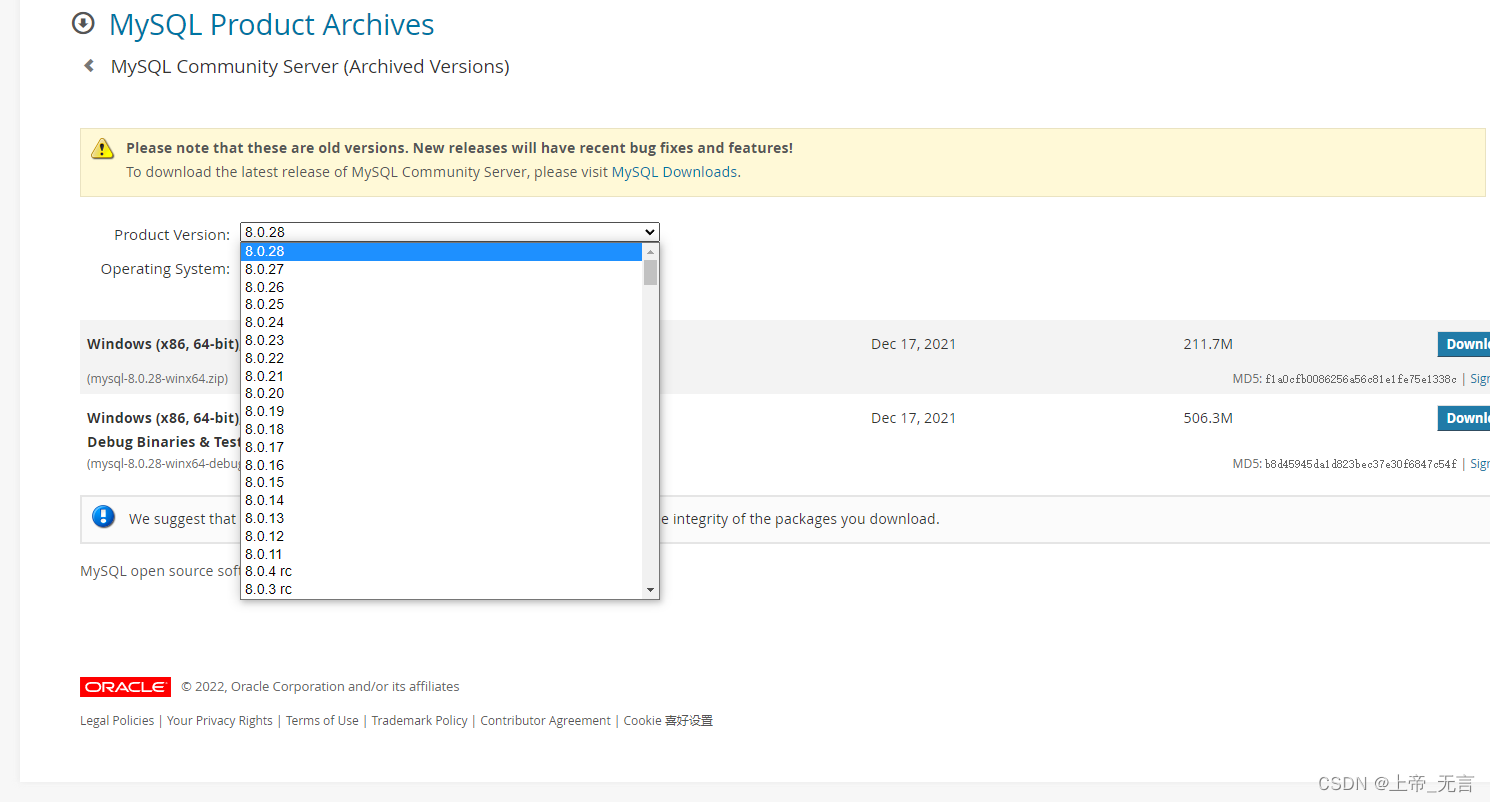Click the mysql-8.0.28-winx64.zip filename
Viewport: 1490px width, 802px height.
[157, 379]
